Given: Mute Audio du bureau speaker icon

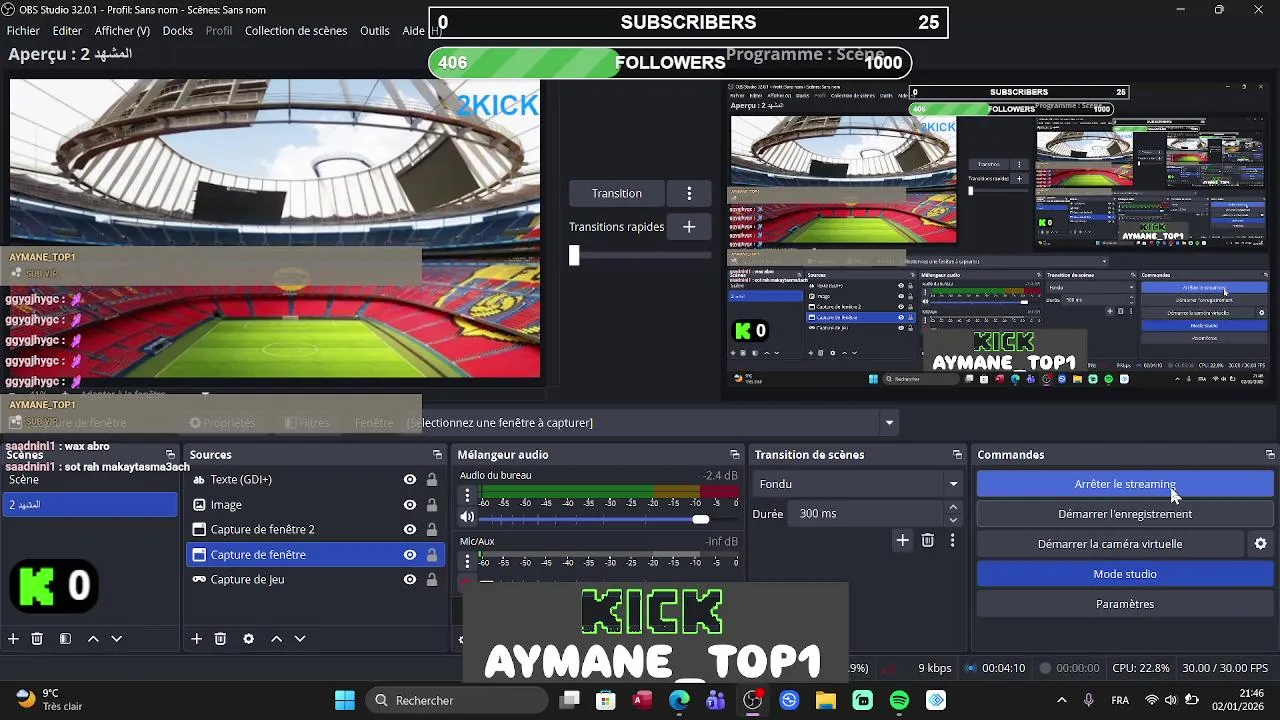Looking at the screenshot, I should pos(467,517).
